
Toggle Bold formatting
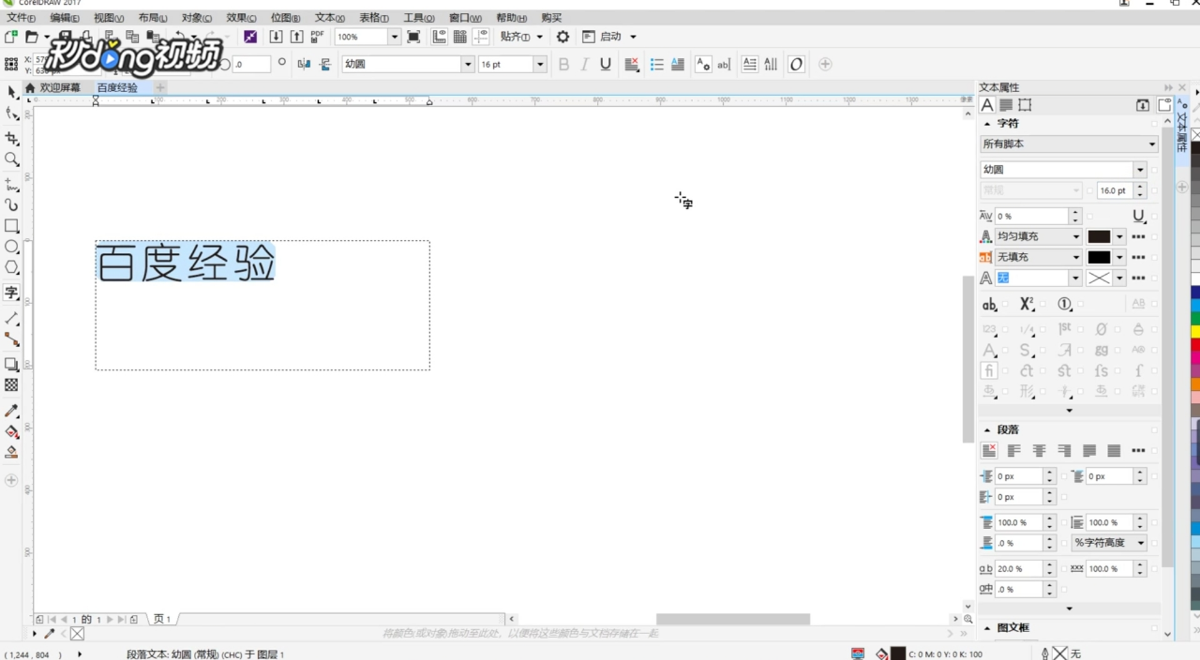click(x=564, y=64)
